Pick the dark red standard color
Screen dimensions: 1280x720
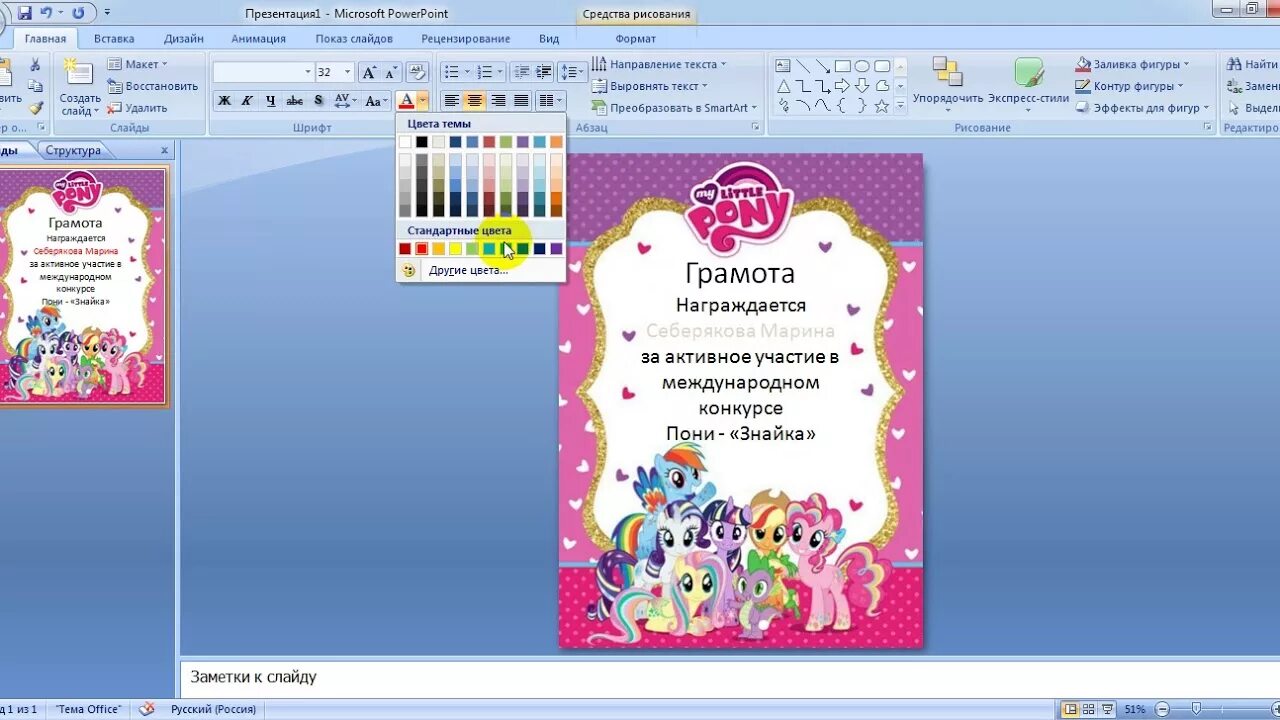tap(405, 249)
